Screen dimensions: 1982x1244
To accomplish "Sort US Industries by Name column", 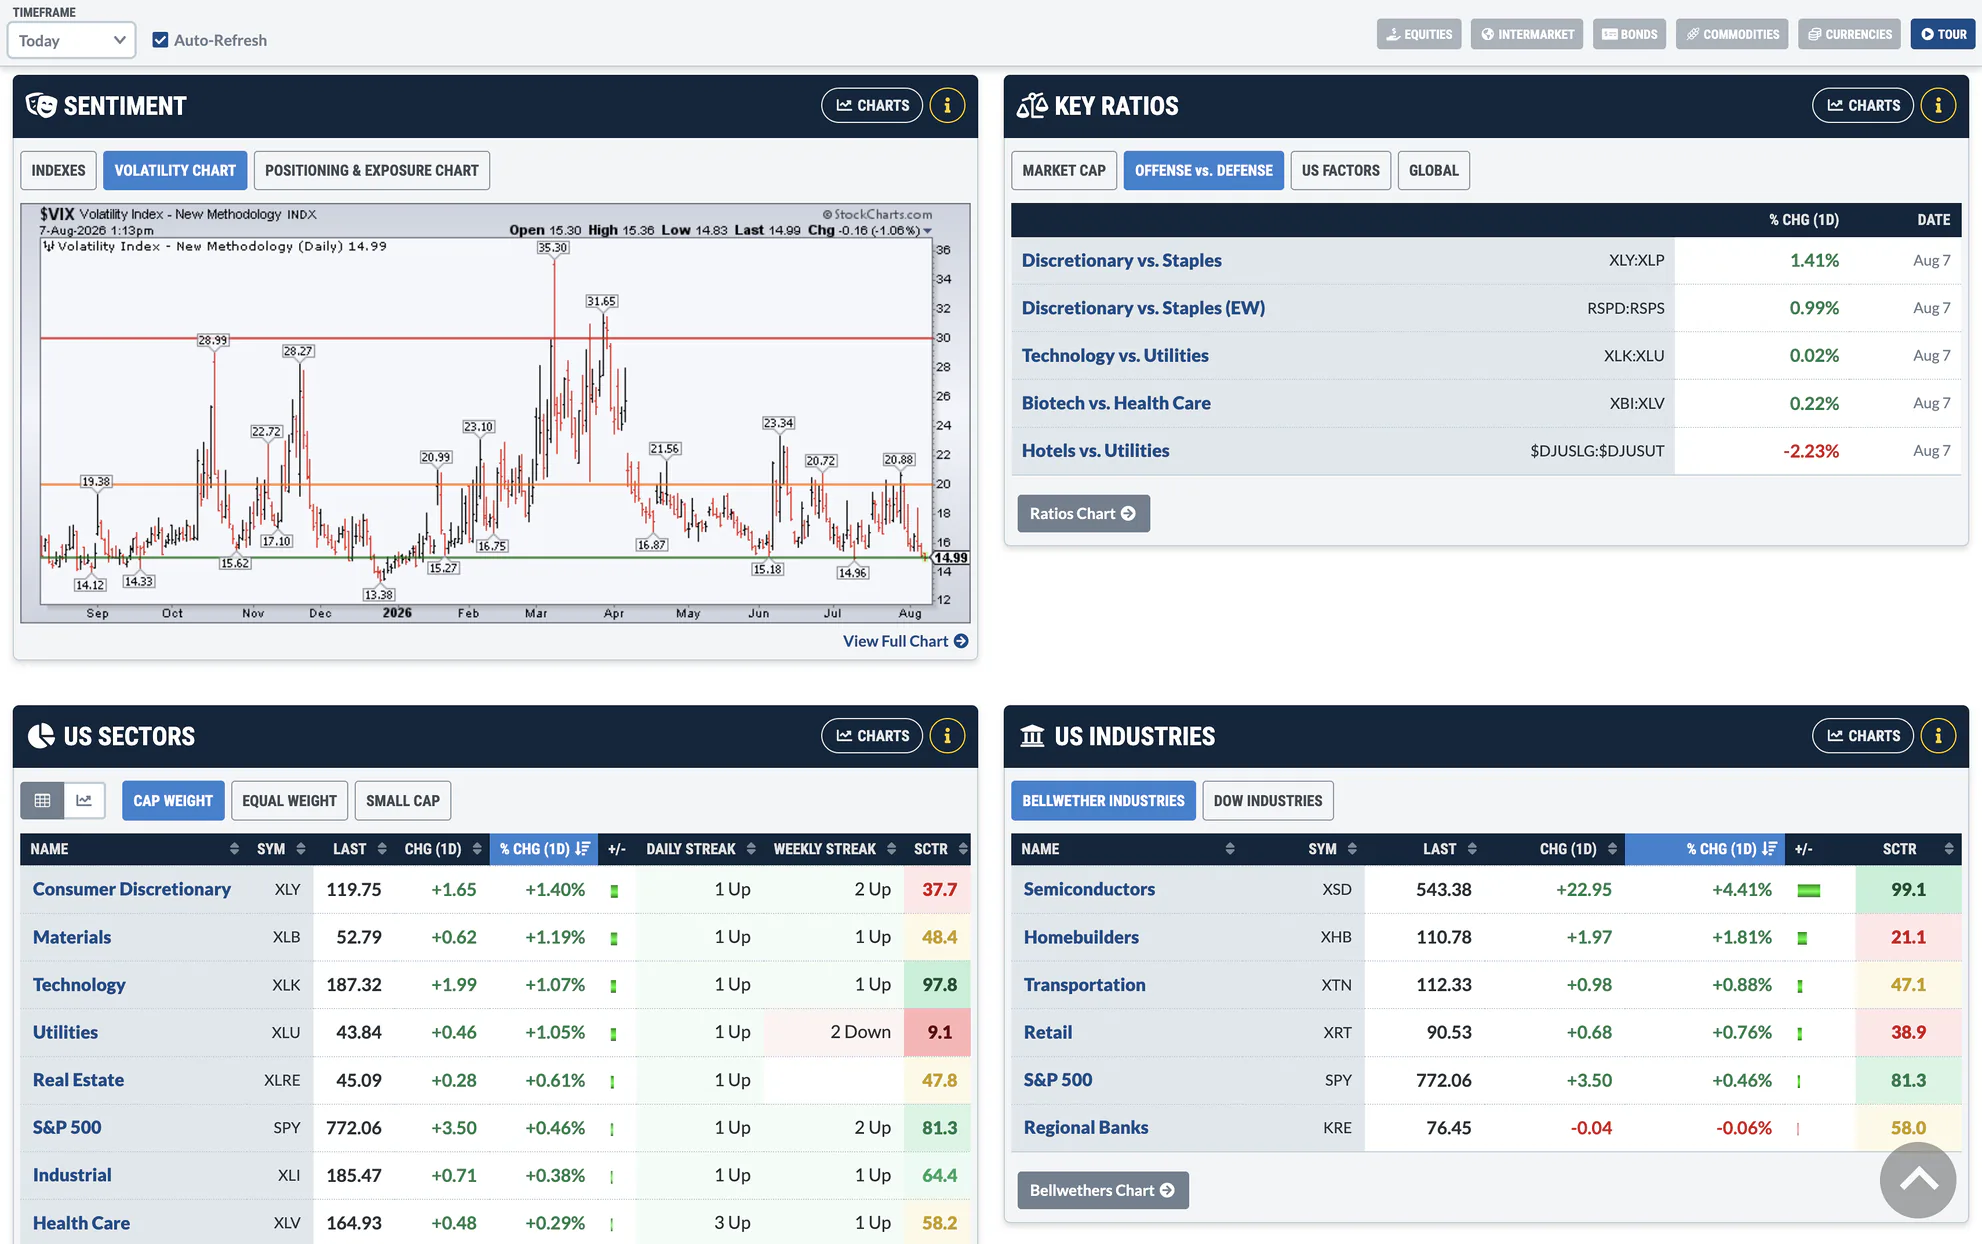I will point(1127,849).
